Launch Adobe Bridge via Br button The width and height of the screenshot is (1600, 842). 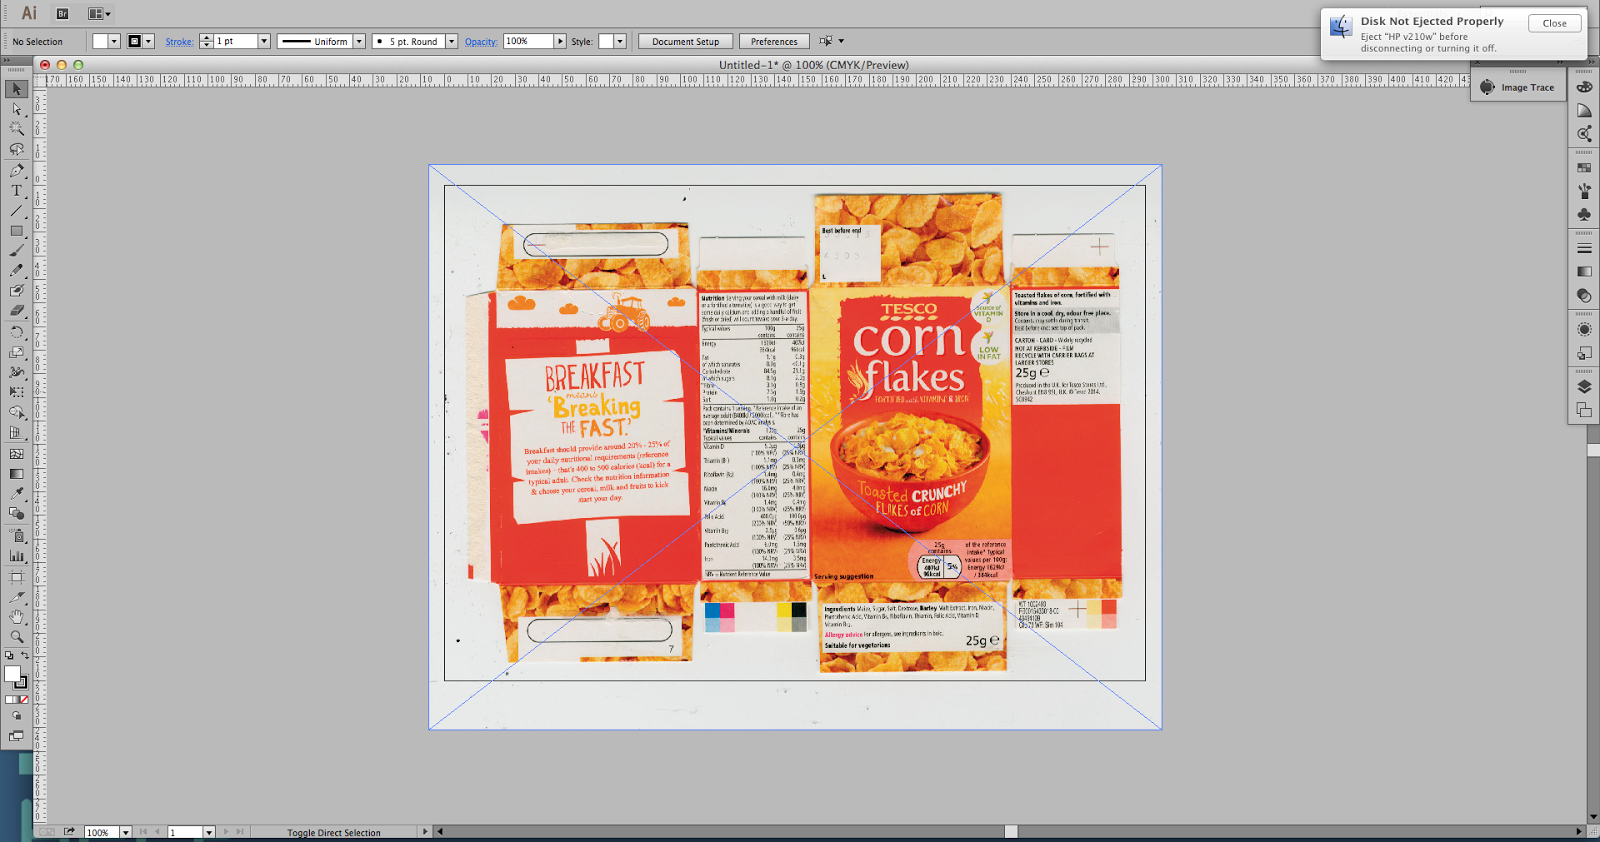tap(62, 14)
